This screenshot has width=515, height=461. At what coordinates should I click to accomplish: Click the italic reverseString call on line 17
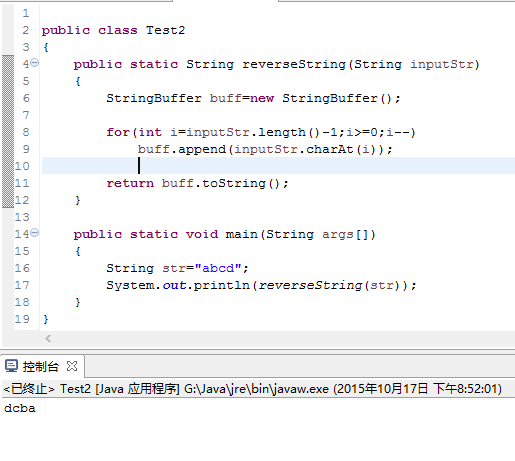click(x=311, y=285)
